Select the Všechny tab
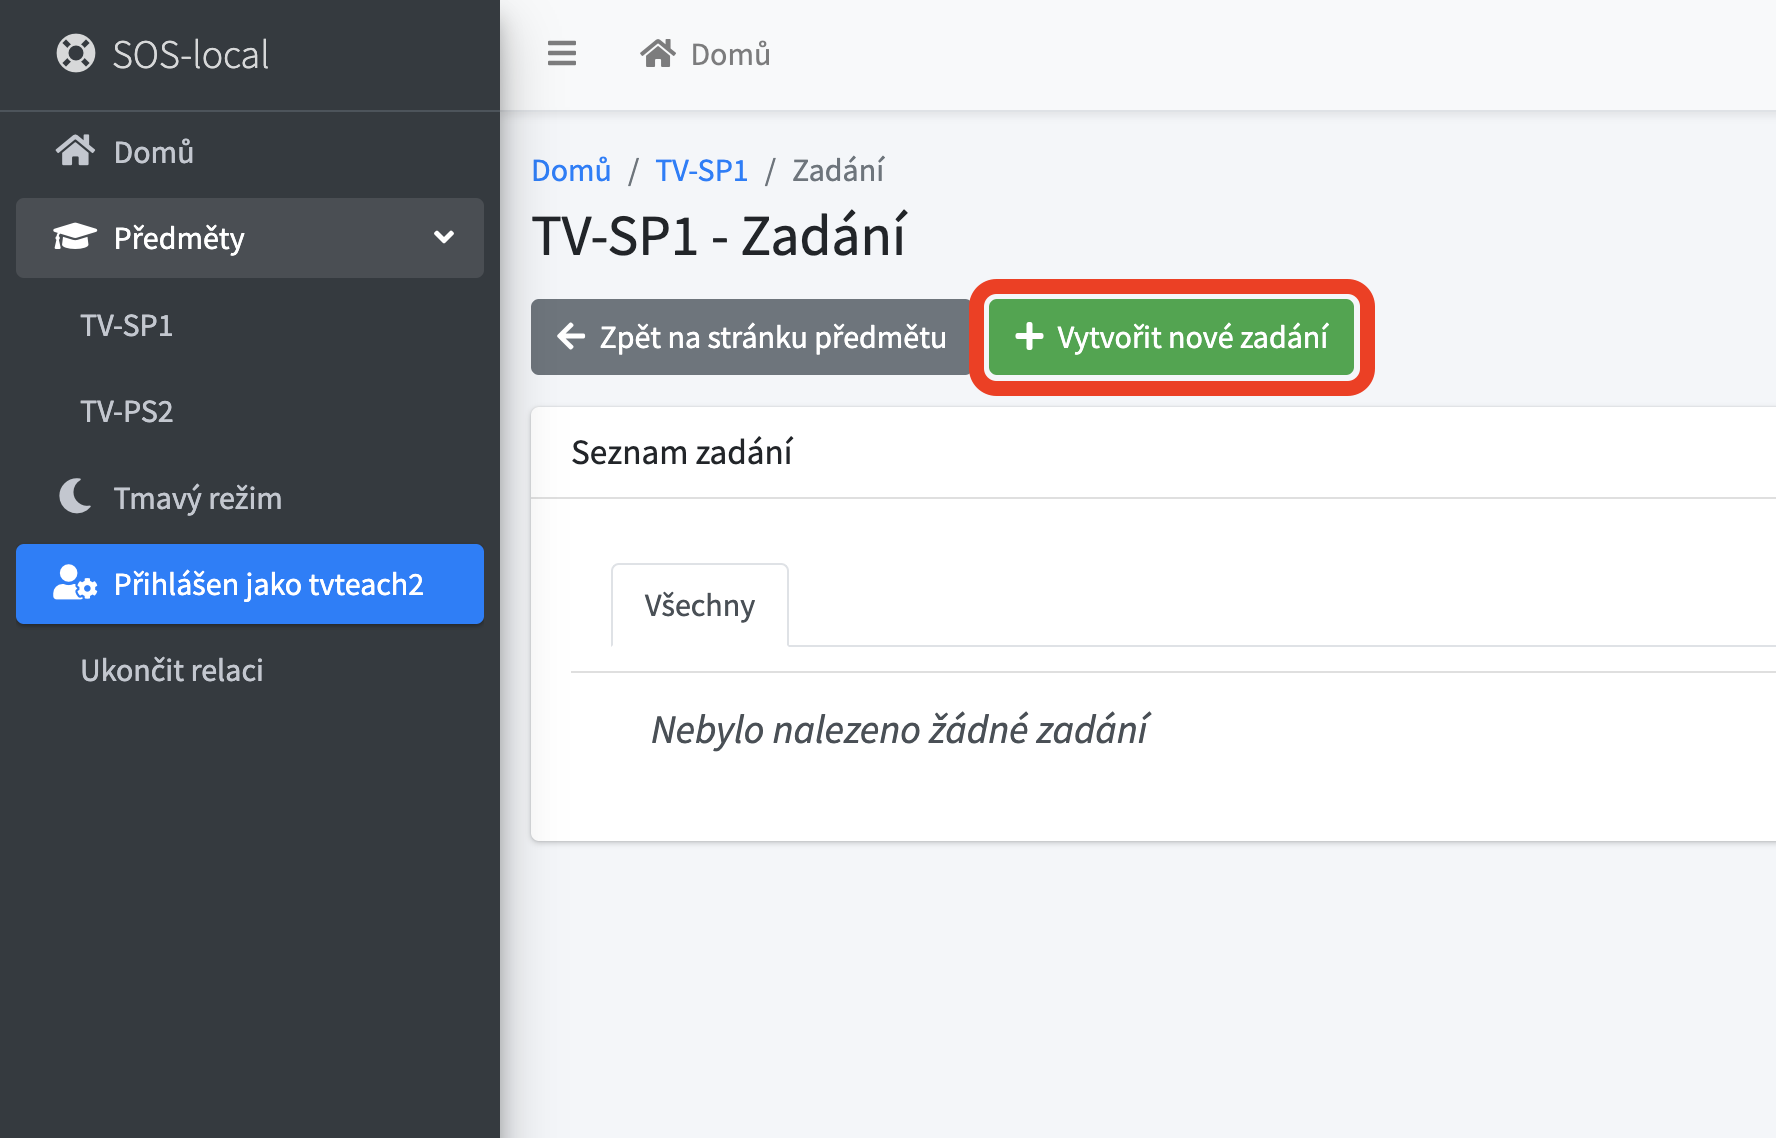Image resolution: width=1776 pixels, height=1138 pixels. click(x=699, y=605)
